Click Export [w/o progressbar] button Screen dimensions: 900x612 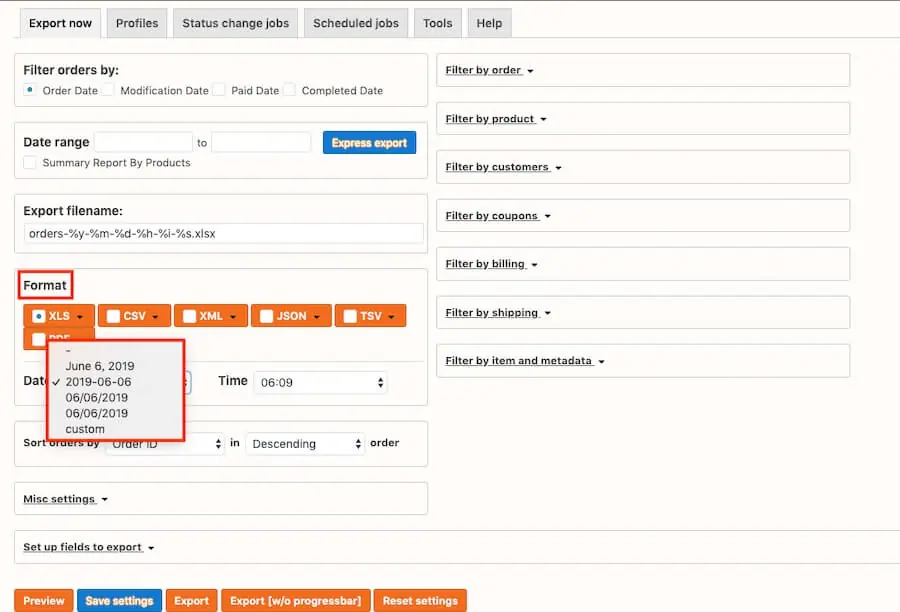tap(296, 601)
